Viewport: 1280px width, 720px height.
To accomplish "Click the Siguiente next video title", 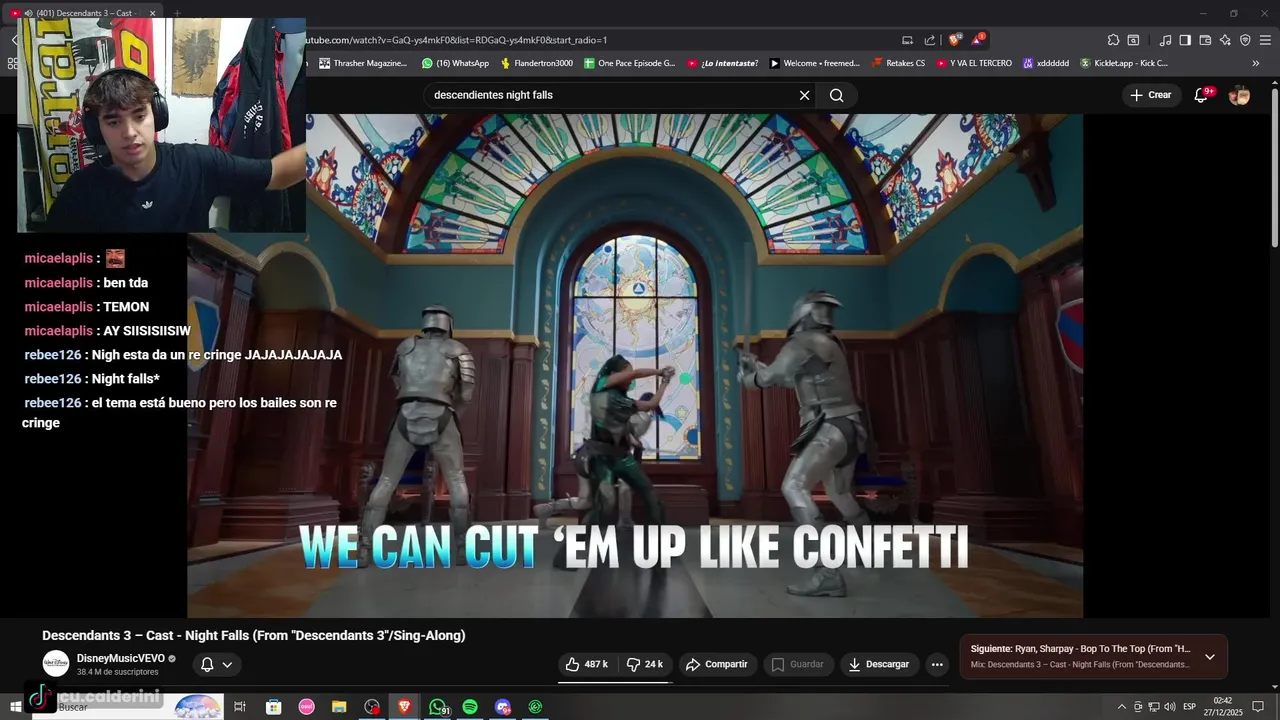I will (x=1081, y=649).
